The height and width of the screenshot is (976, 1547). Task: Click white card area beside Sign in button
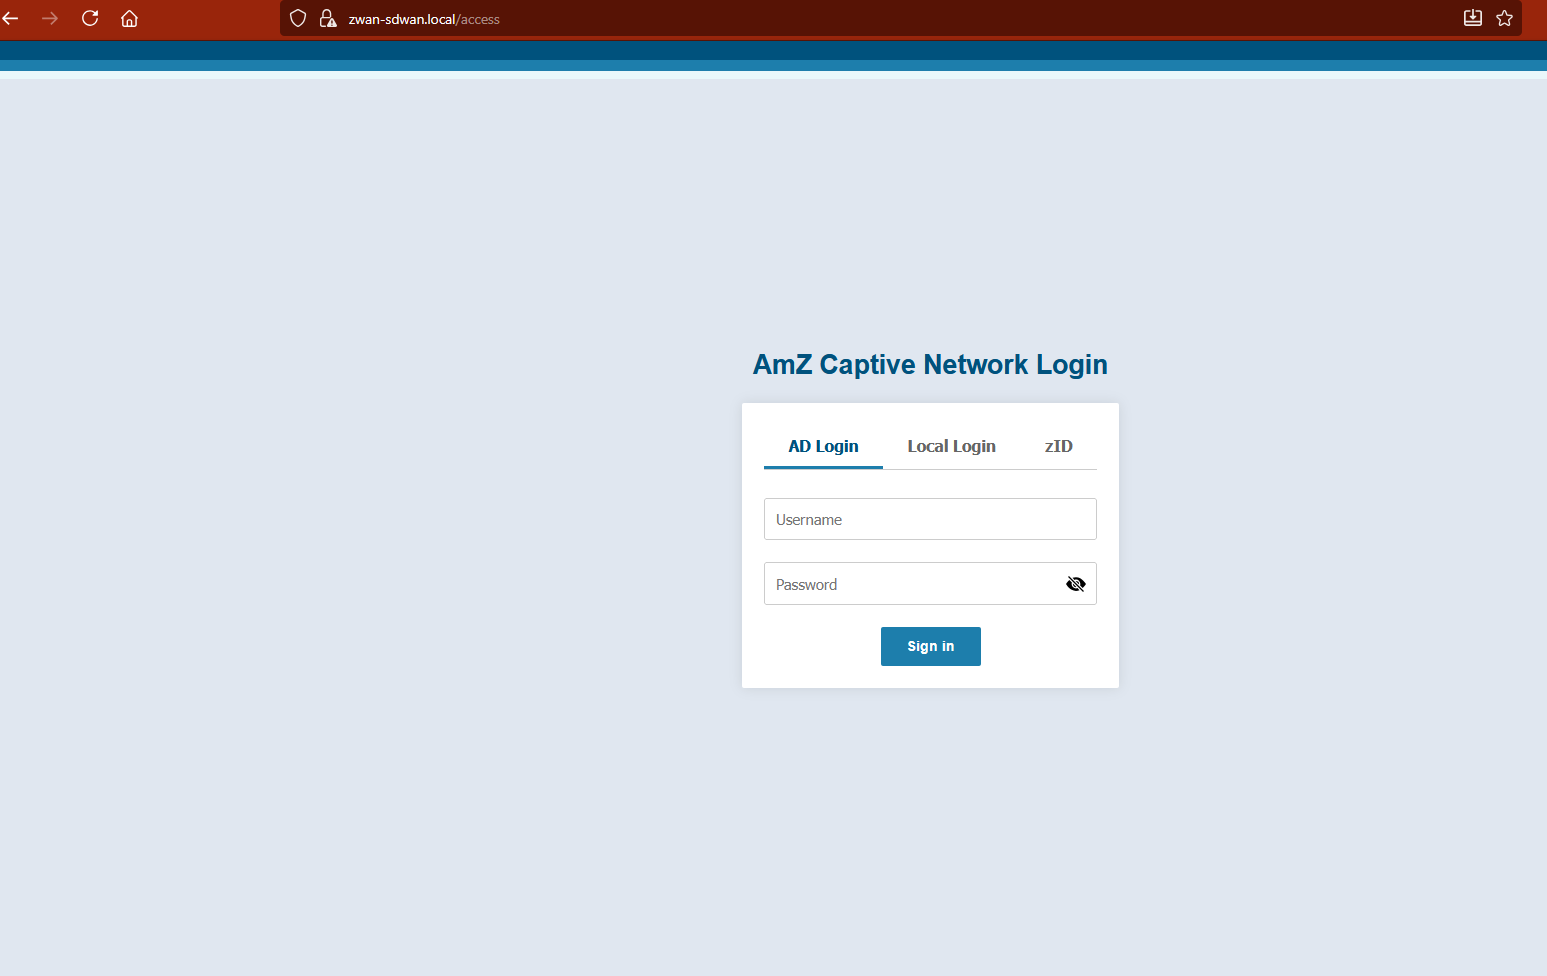click(x=1040, y=647)
